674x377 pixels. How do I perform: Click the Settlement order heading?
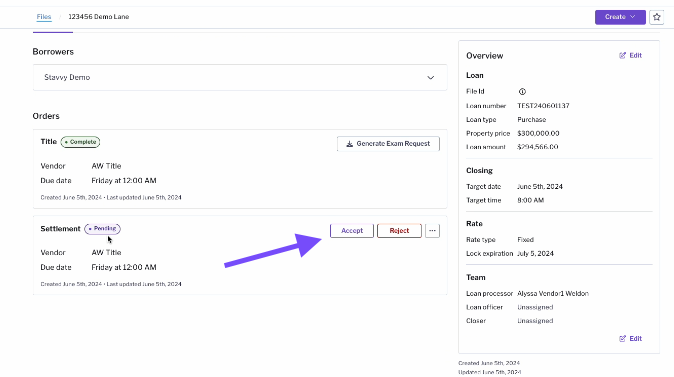[x=60, y=229]
